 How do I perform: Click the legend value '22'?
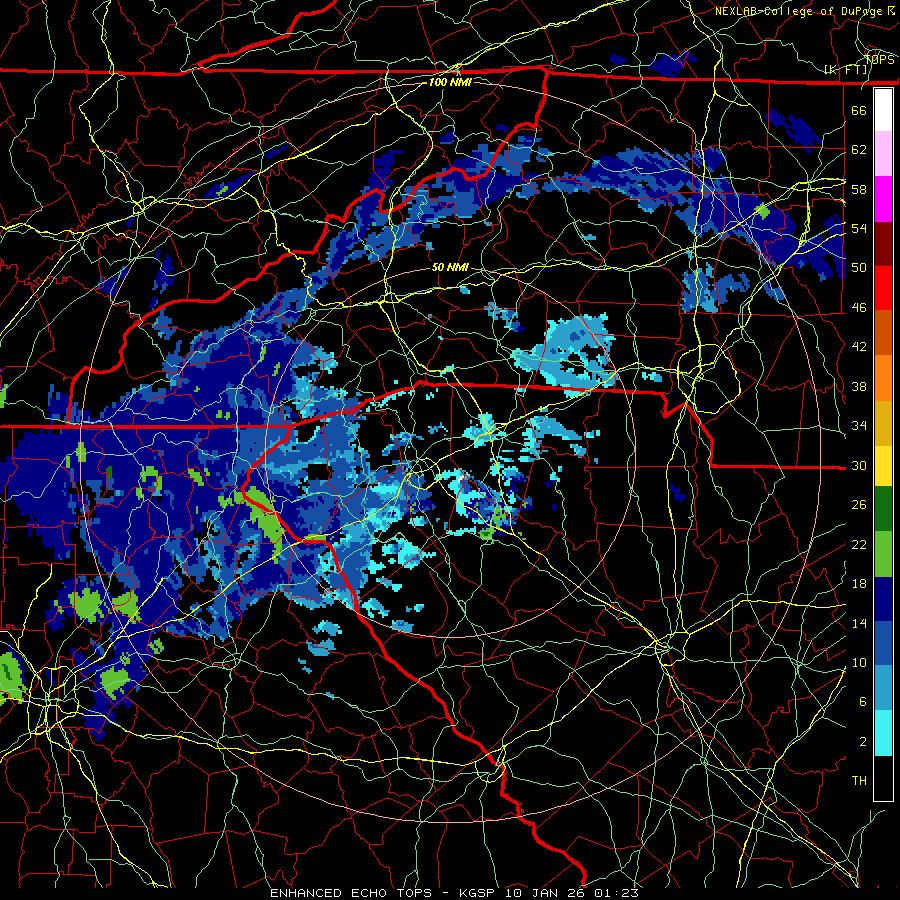pos(859,544)
